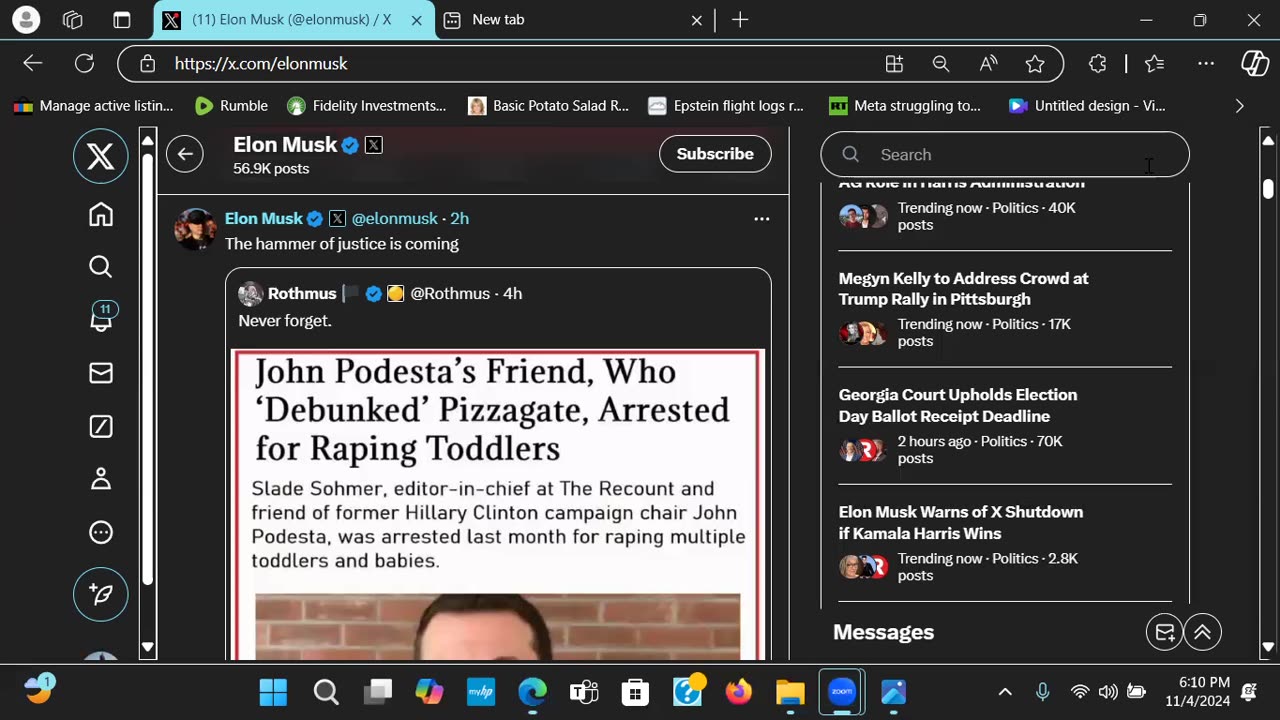Click the Zoom magnifier in address bar
Screen dimensions: 1280x720
pyautogui.click(x=941, y=64)
